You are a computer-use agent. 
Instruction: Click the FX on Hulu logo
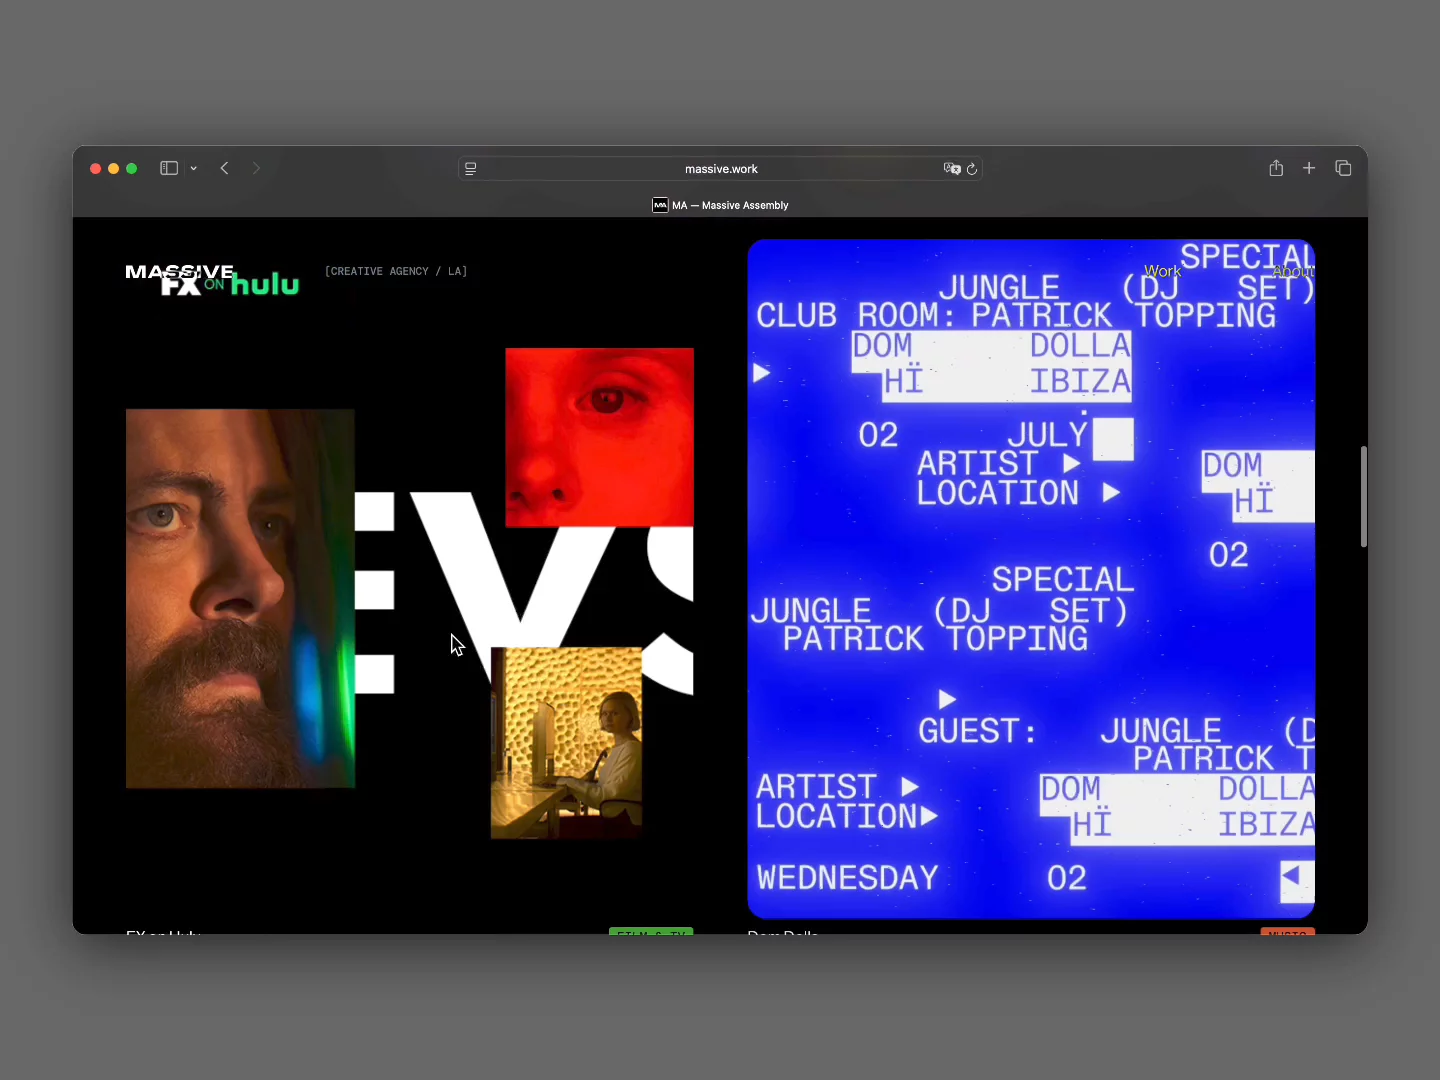point(230,285)
